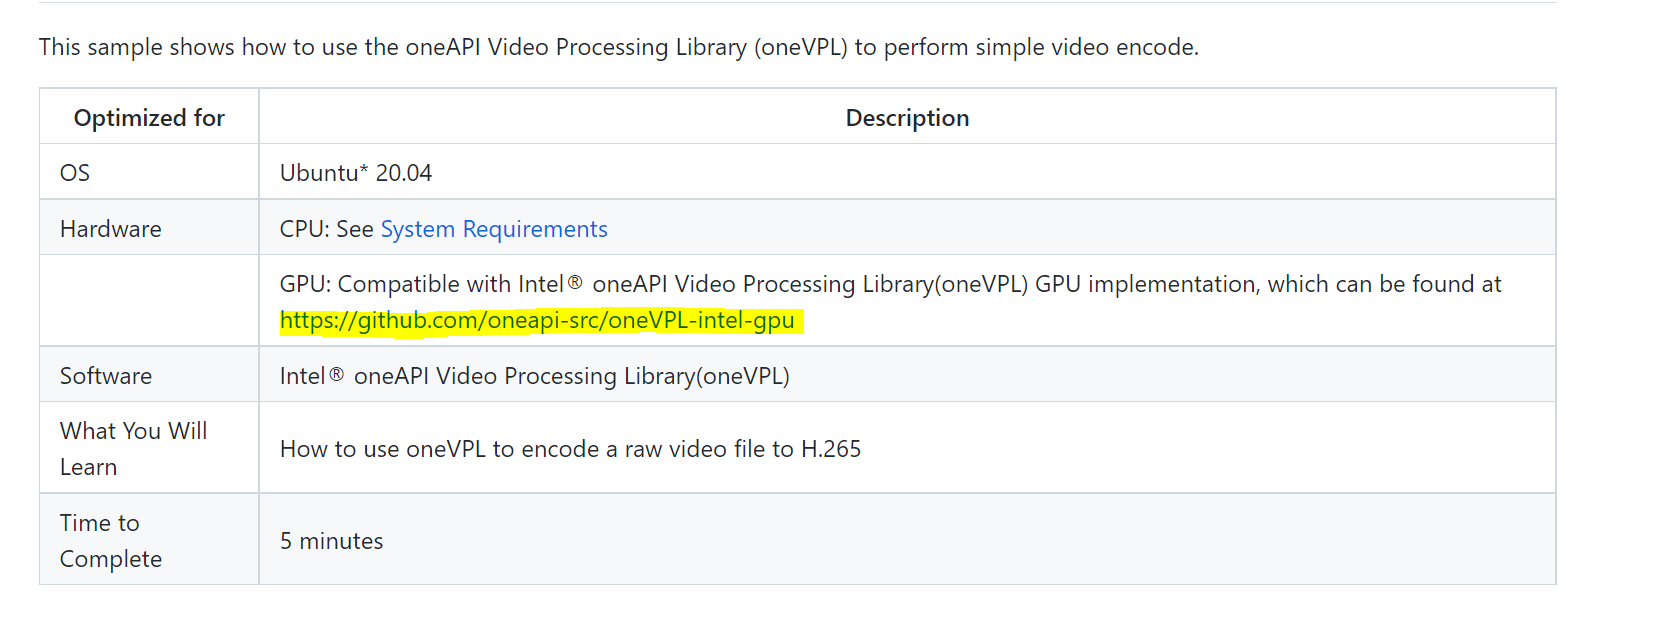Click the "CPU: See" text
The width and height of the screenshot is (1655, 627).
[326, 229]
